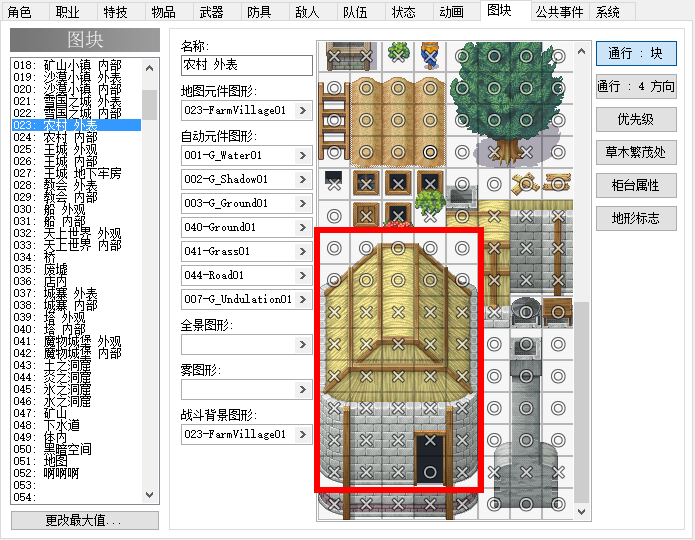Open the 动画 tab
This screenshot has width=695, height=540.
click(451, 11)
